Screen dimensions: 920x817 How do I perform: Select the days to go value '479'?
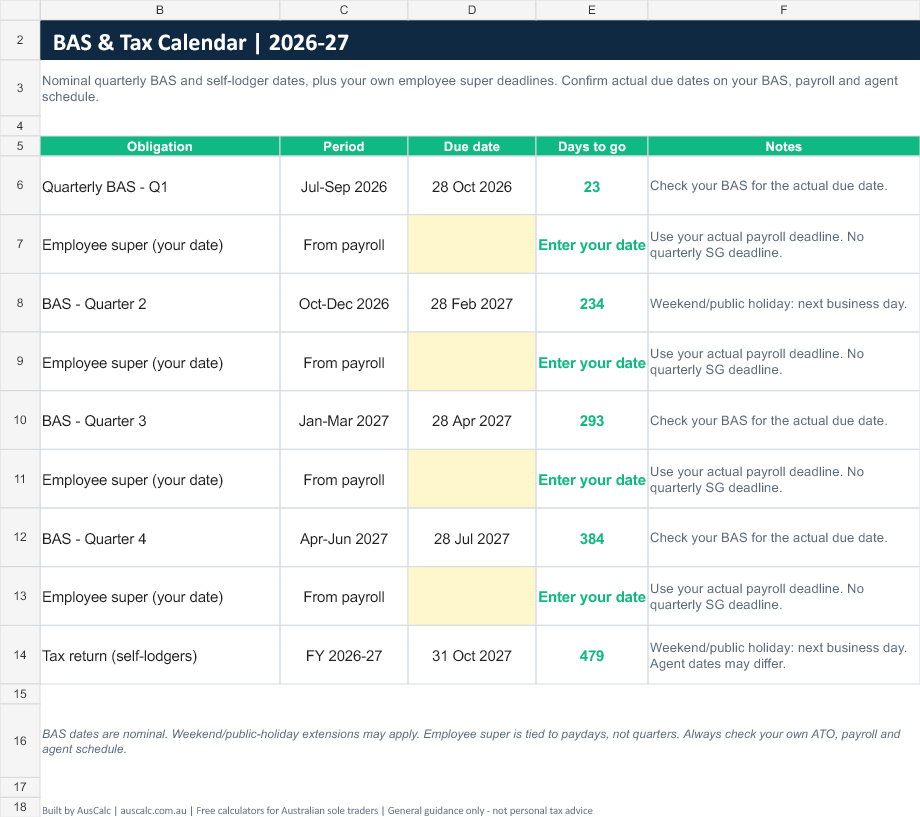tap(591, 655)
